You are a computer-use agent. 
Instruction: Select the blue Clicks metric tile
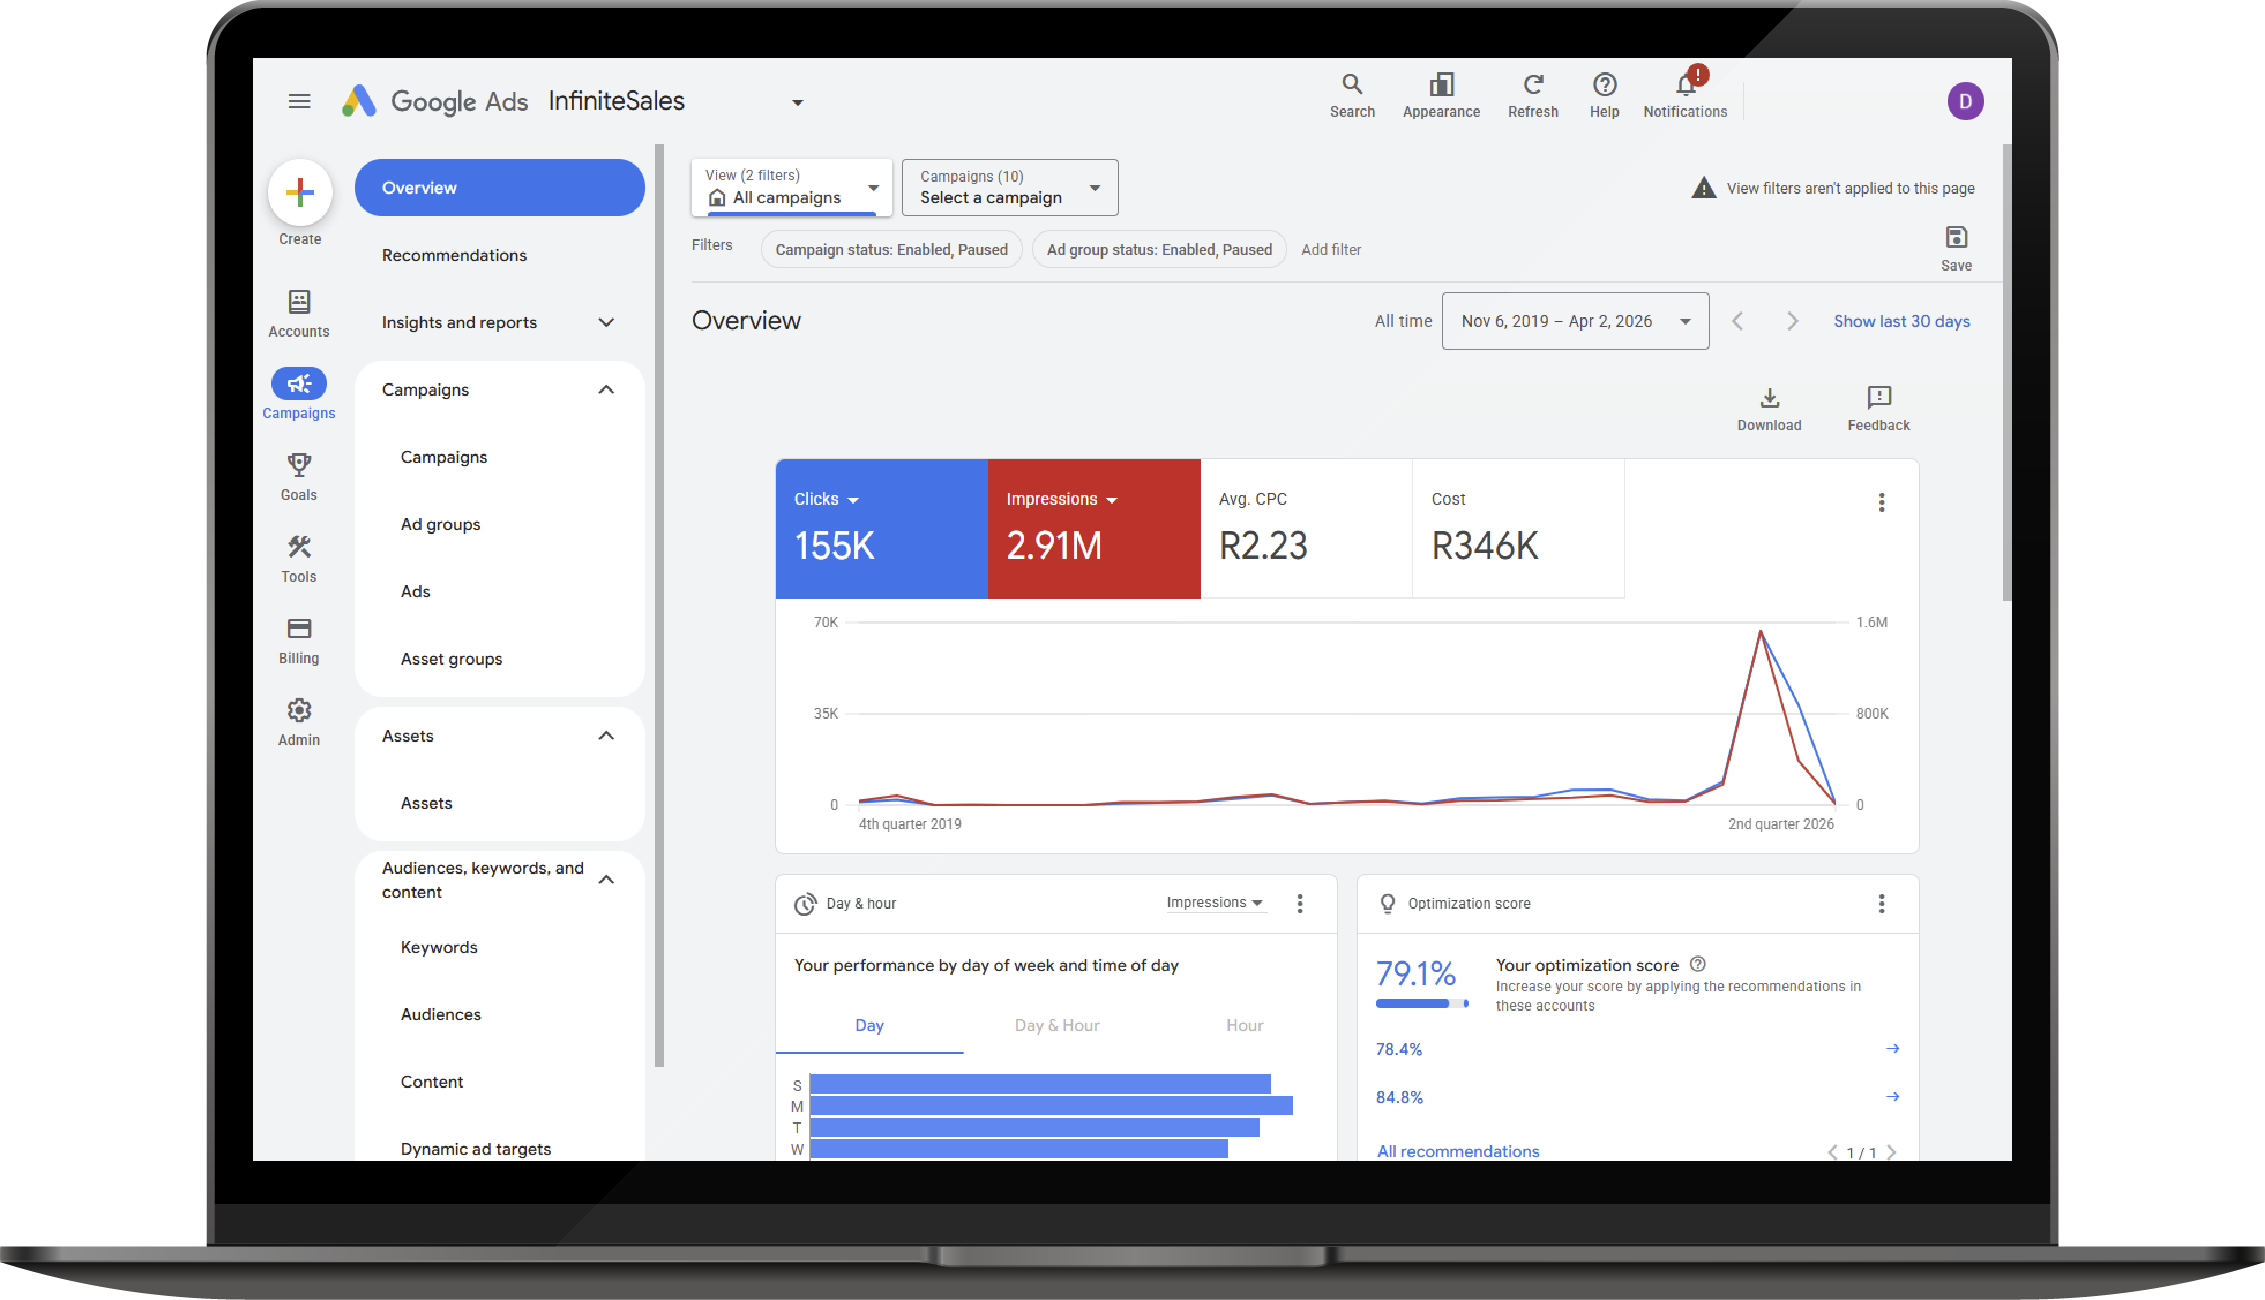tap(881, 528)
